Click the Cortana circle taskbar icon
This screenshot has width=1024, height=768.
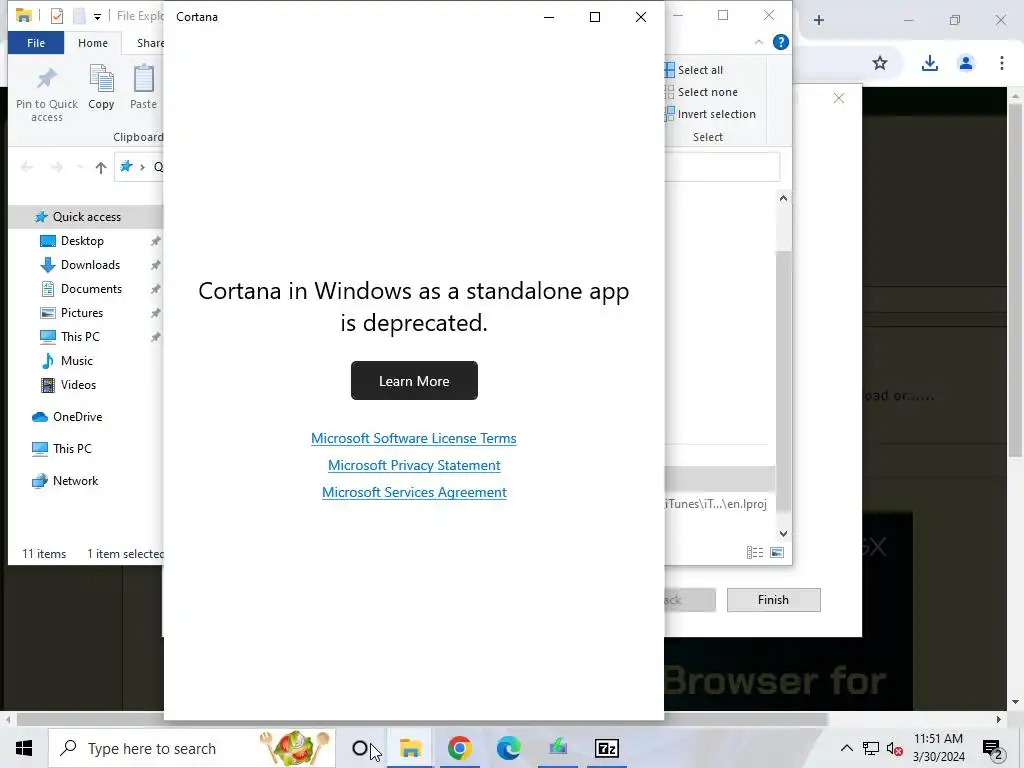[x=360, y=748]
